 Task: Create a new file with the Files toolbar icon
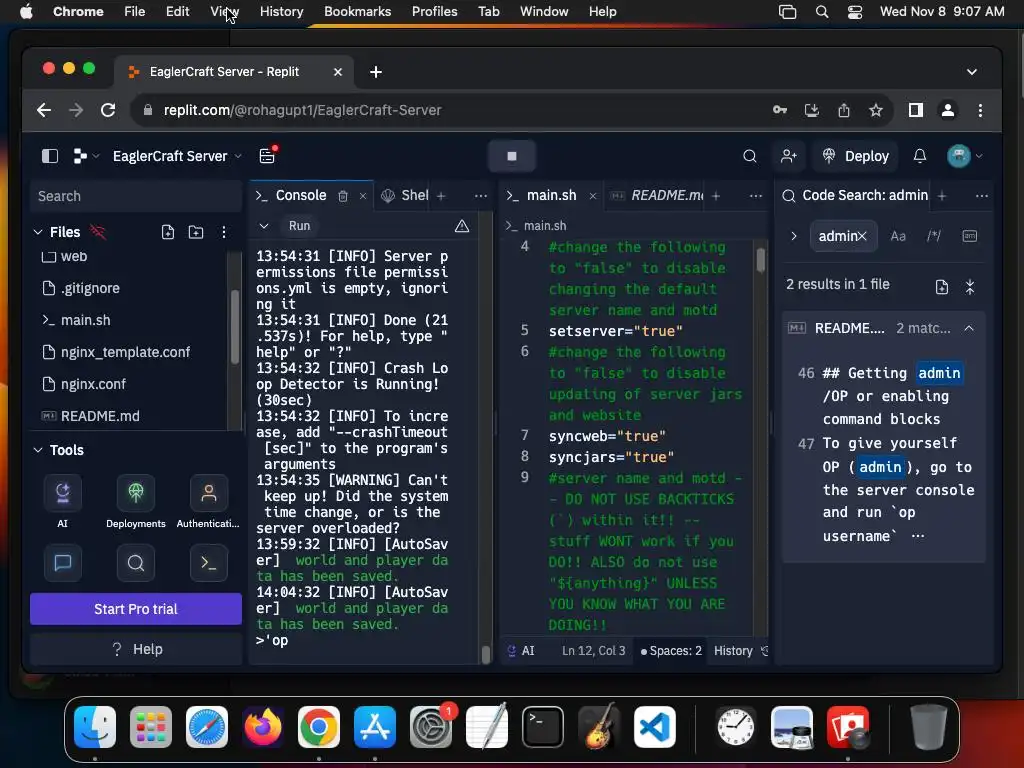(168, 232)
